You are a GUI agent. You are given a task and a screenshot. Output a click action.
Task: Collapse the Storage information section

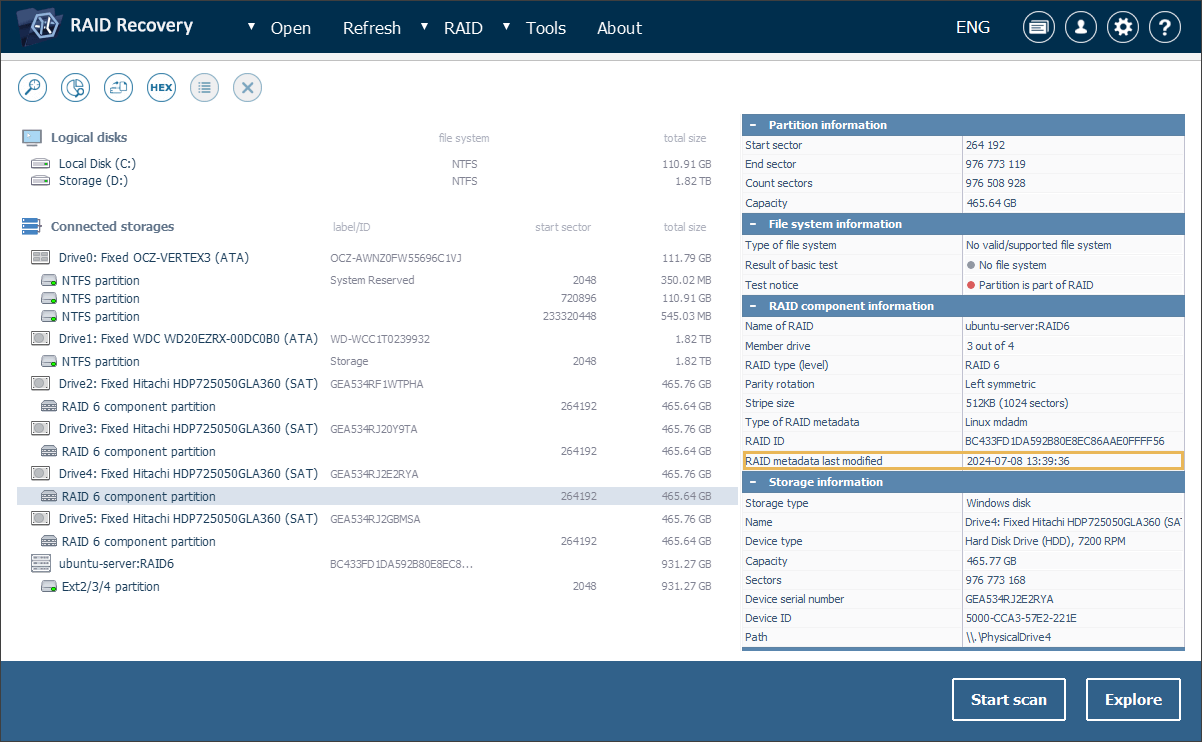753,482
